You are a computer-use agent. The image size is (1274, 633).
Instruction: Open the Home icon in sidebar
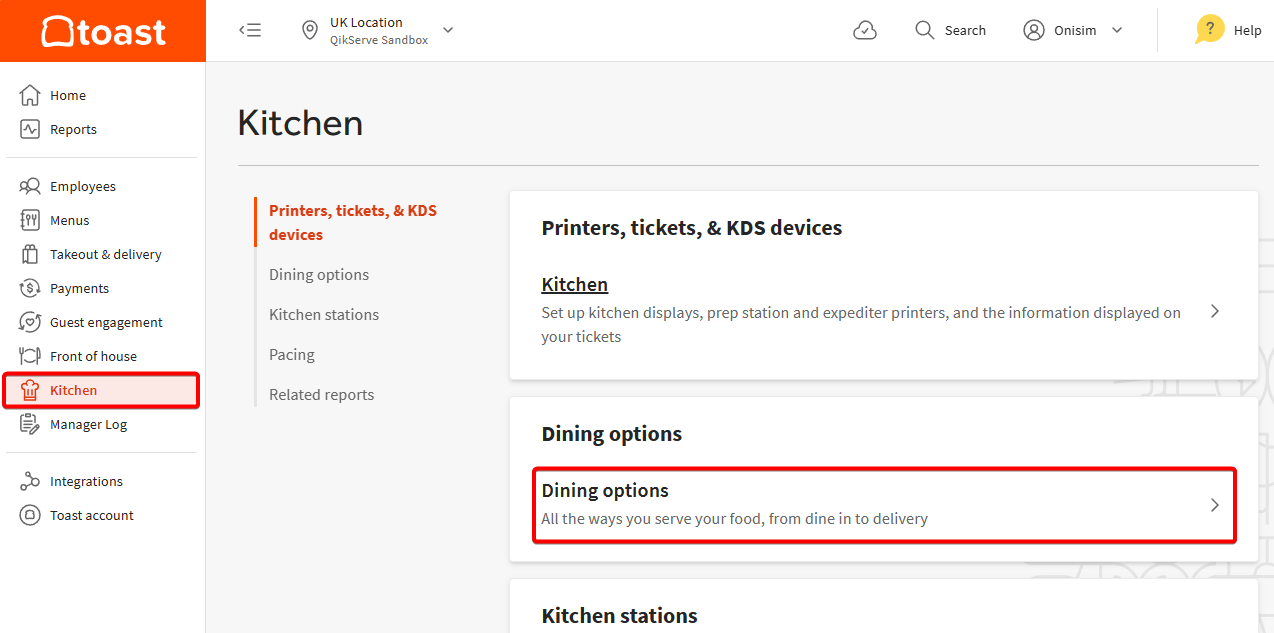(x=30, y=94)
